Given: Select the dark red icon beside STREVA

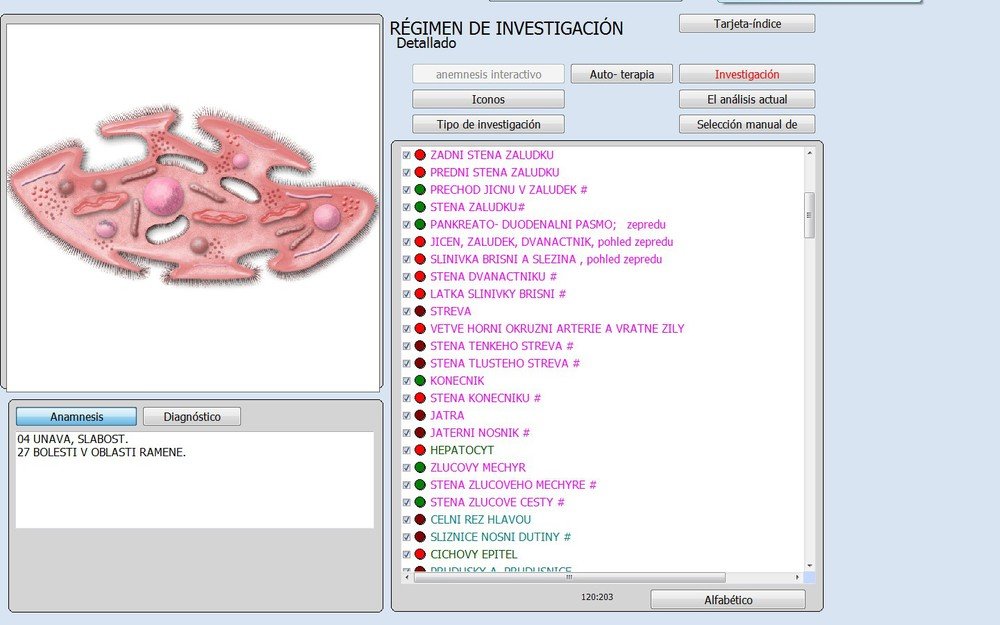Looking at the screenshot, I should tap(418, 311).
